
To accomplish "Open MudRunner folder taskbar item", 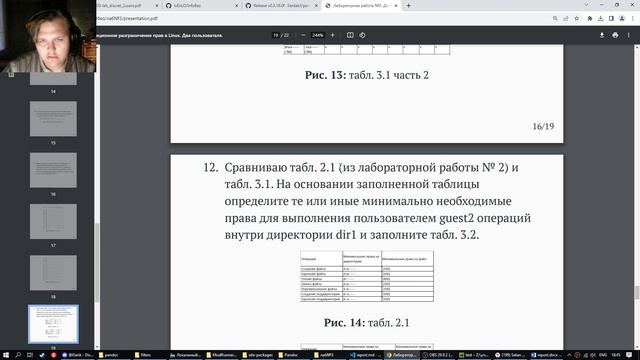I will pyautogui.click(x=221, y=355).
